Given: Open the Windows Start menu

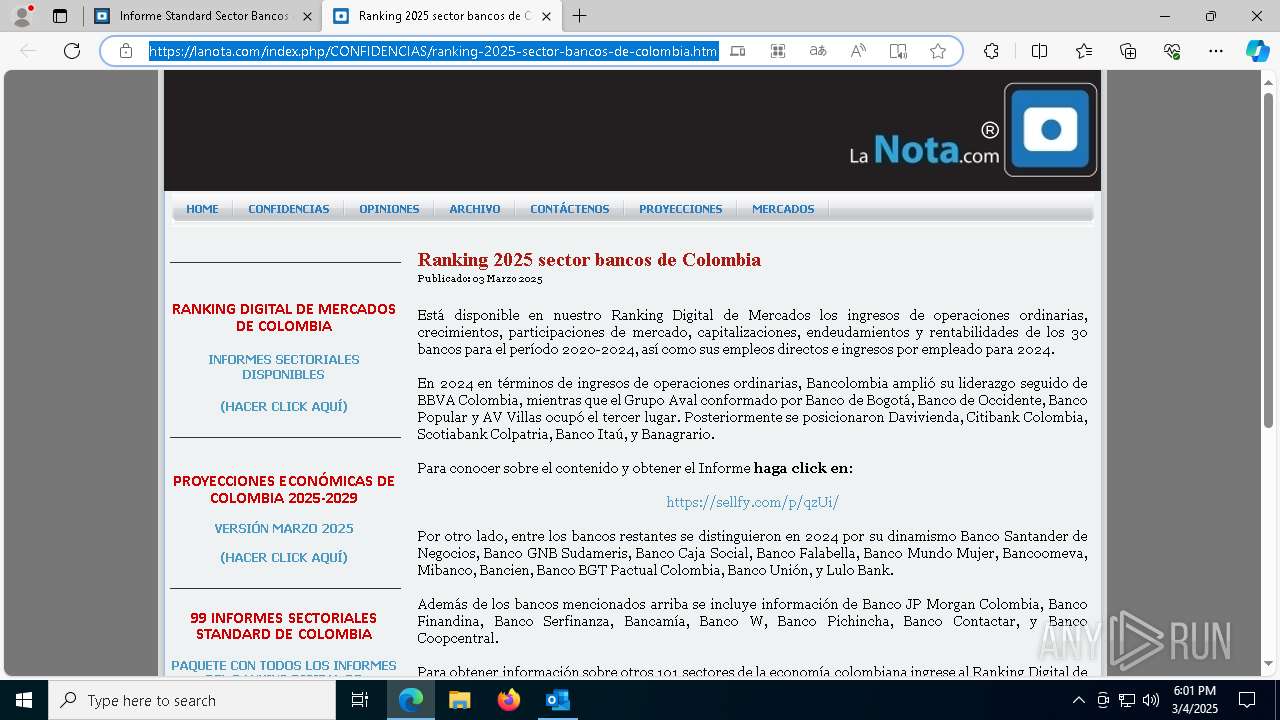Looking at the screenshot, I should pyautogui.click(x=24, y=700).
